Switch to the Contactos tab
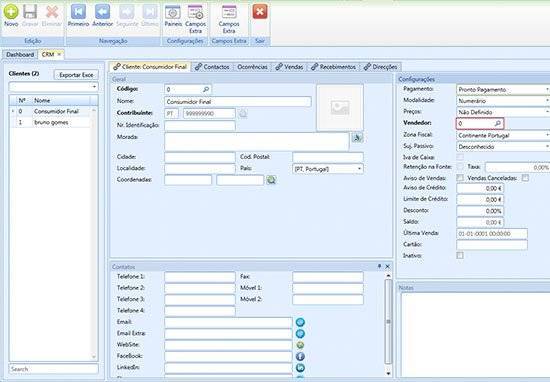This screenshot has width=550, height=382. (x=212, y=67)
